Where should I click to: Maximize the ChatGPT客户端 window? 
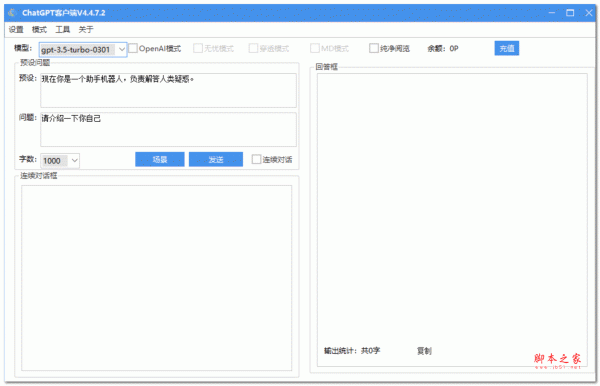coord(570,13)
